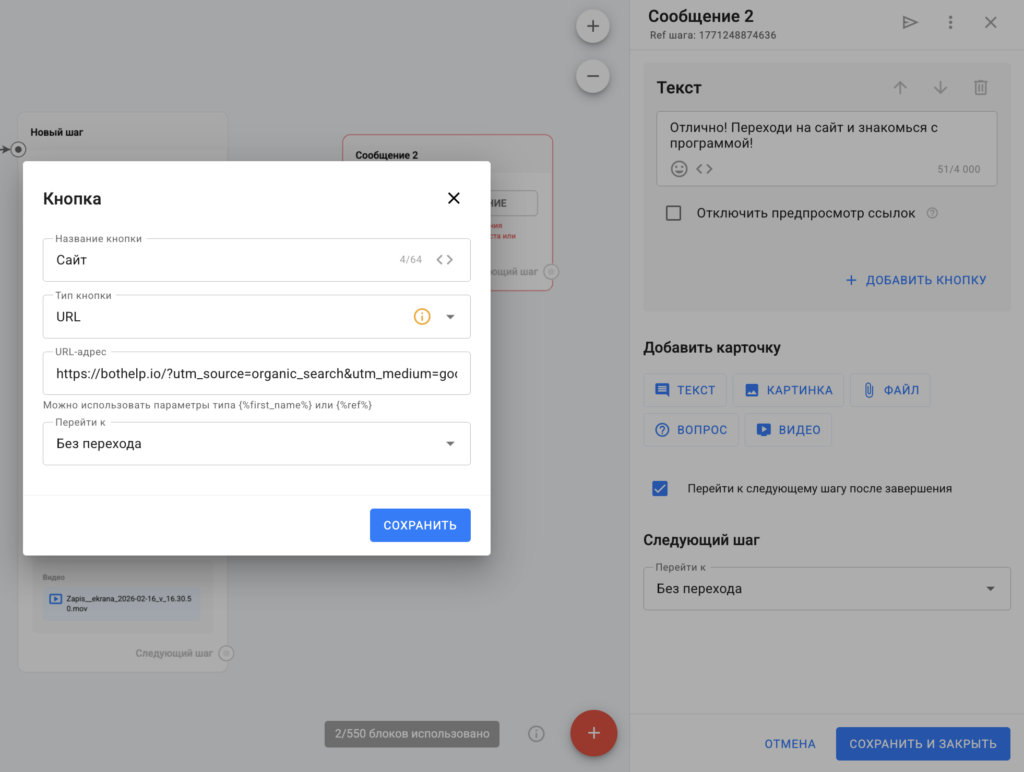Click the orange info icon in Тип кнопки

click(422, 316)
